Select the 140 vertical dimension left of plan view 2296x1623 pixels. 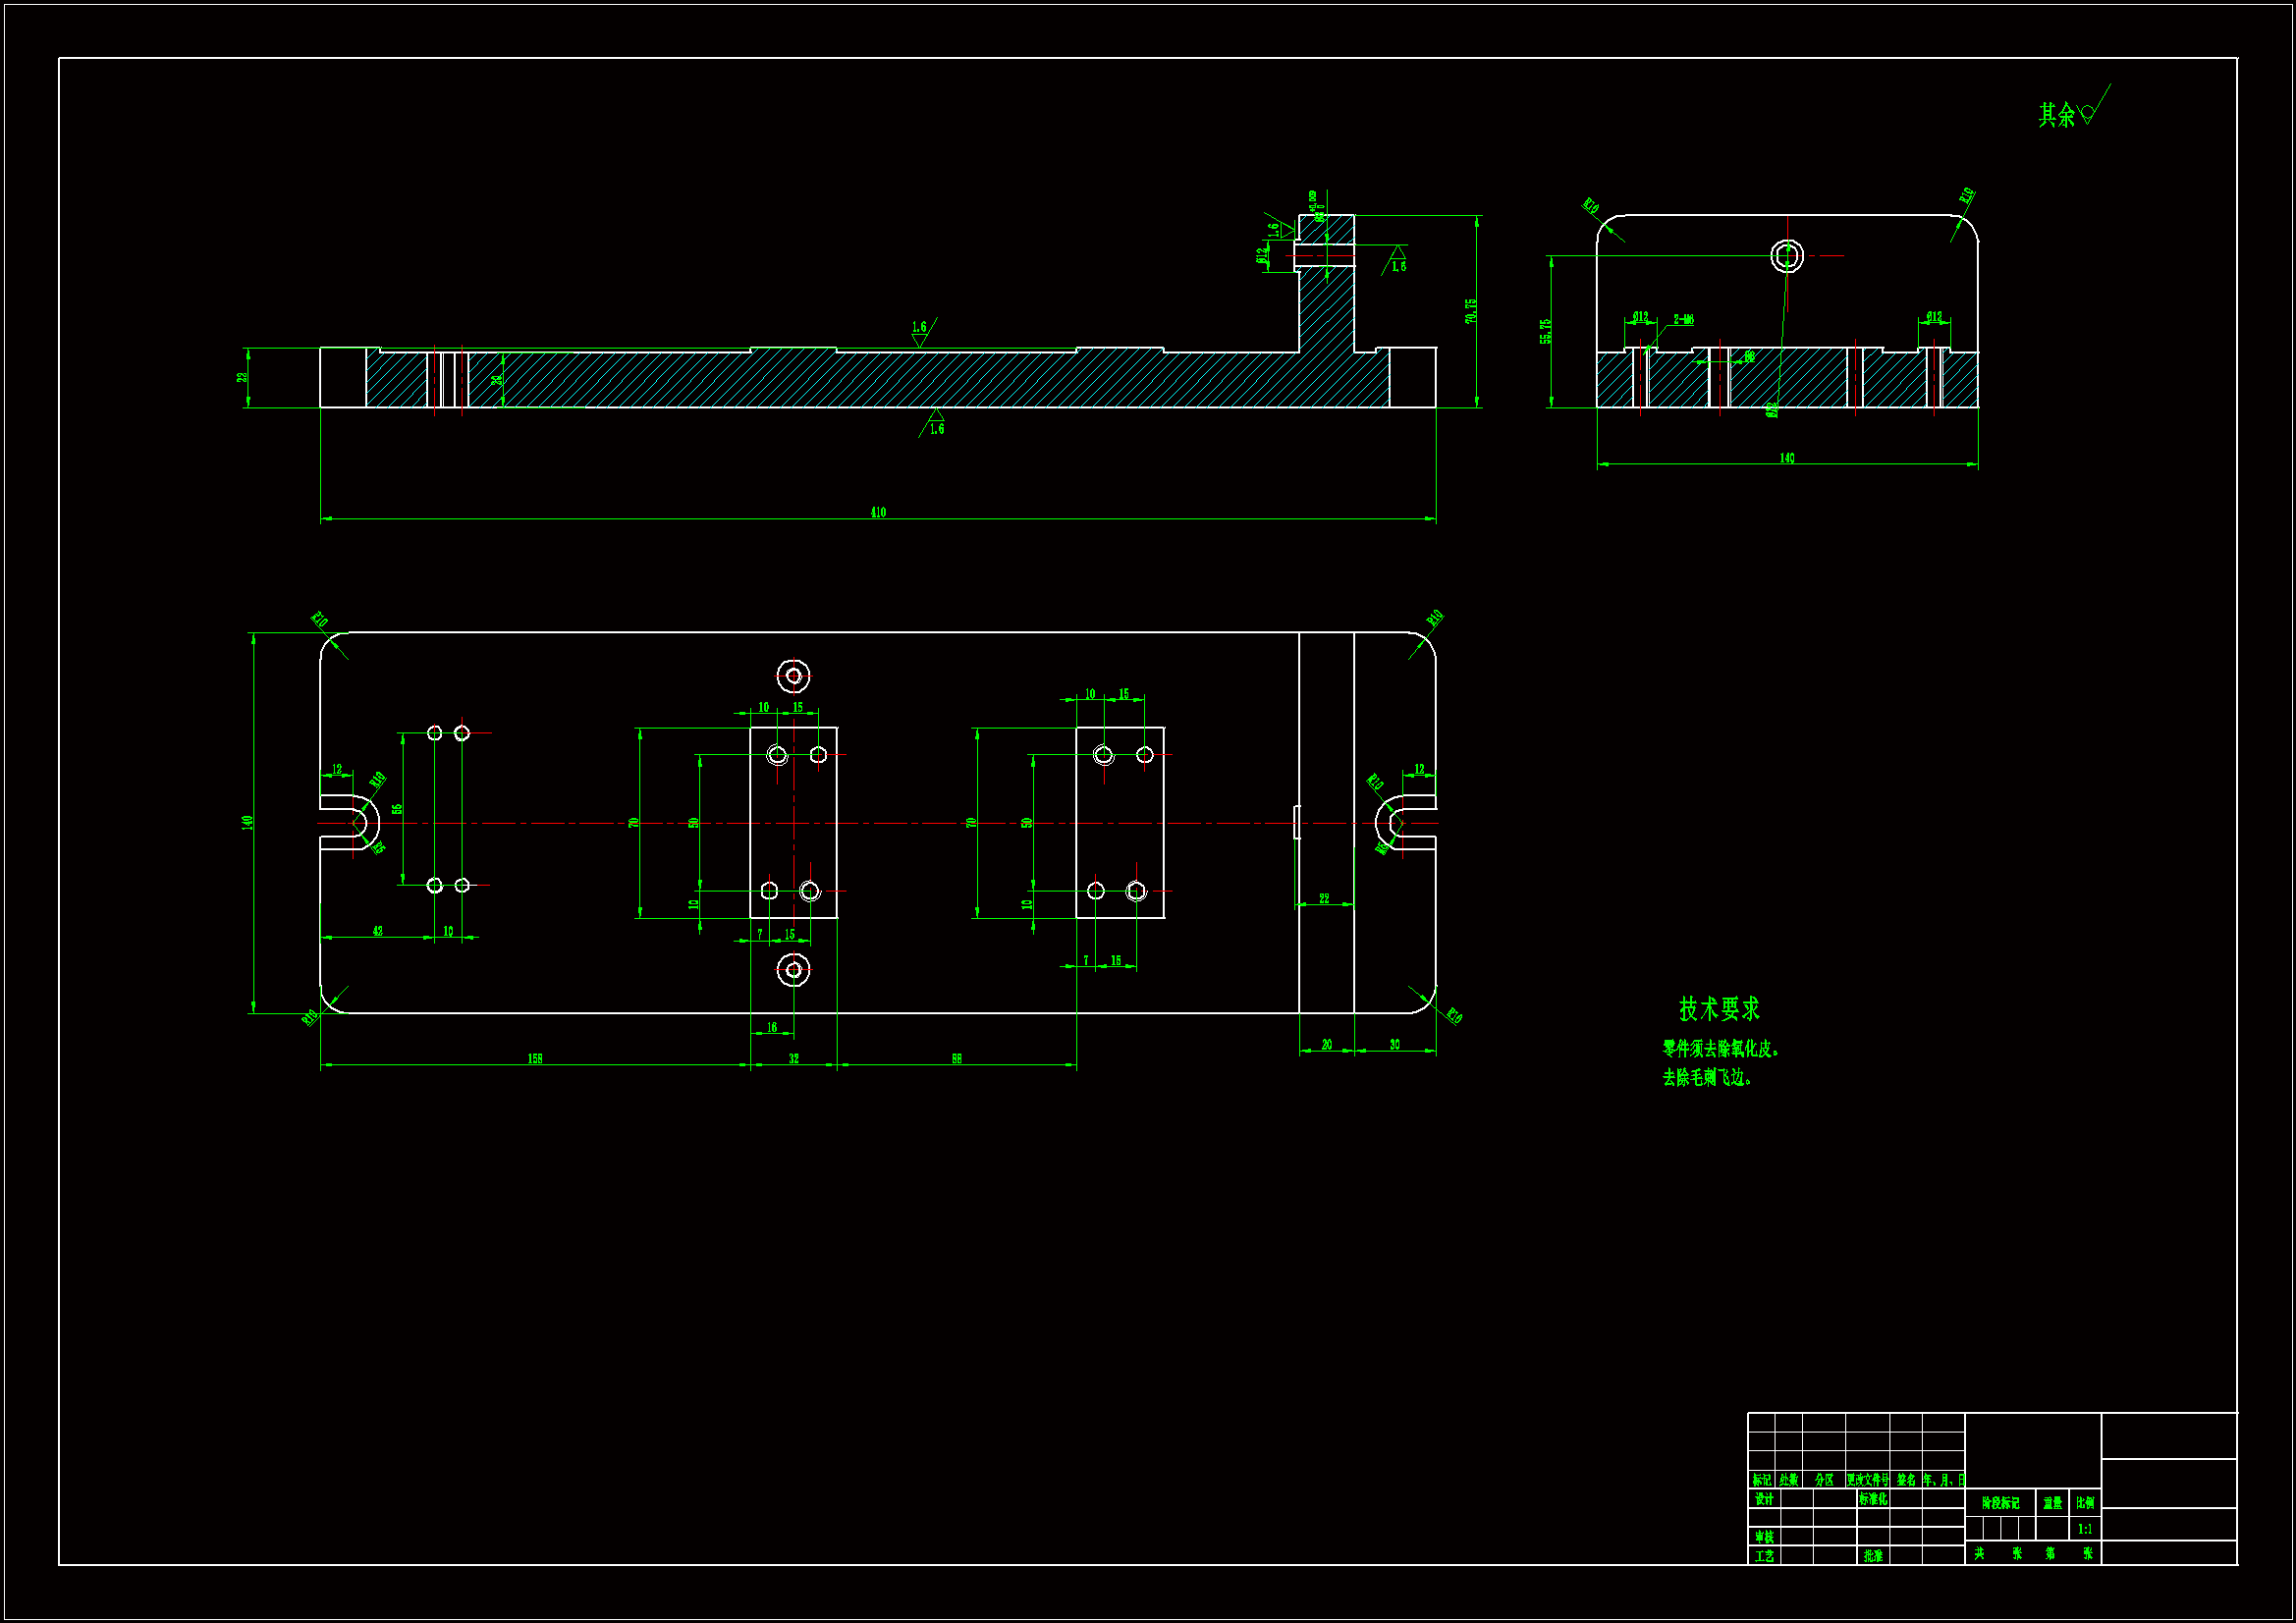pyautogui.click(x=247, y=822)
